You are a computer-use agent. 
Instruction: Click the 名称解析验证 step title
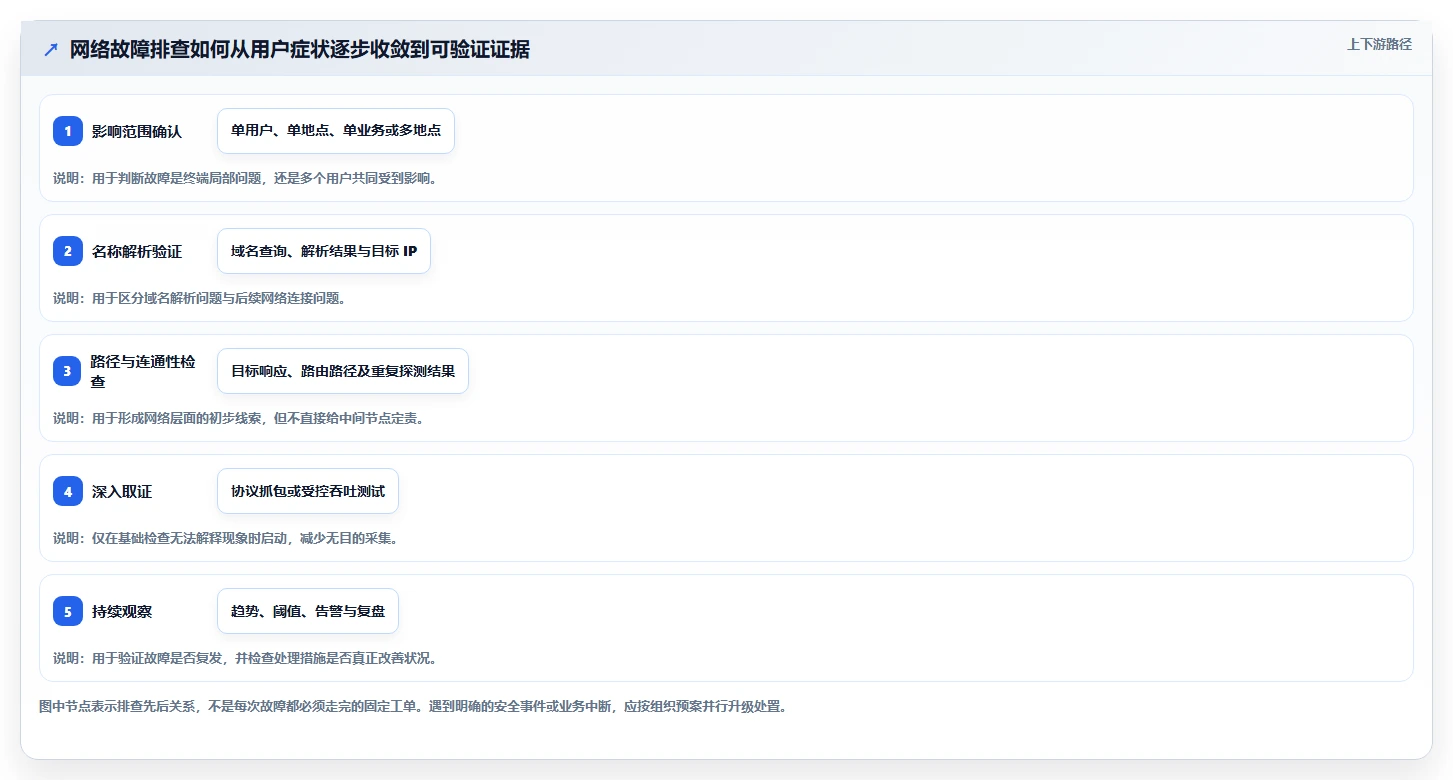pyautogui.click(x=137, y=251)
